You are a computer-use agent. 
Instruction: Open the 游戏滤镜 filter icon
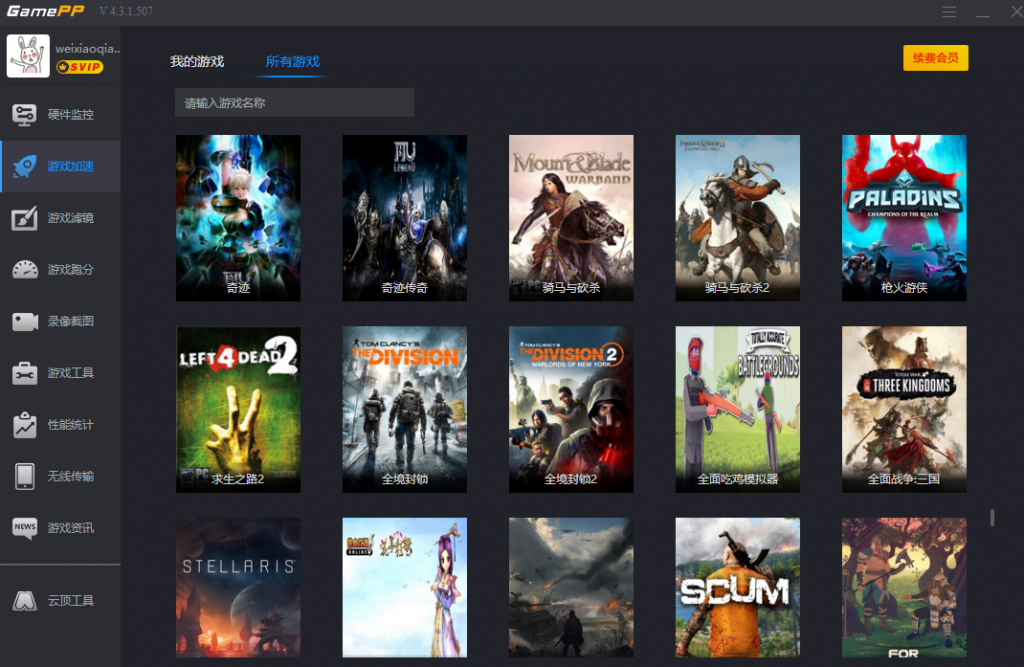pyautogui.click(x=25, y=218)
